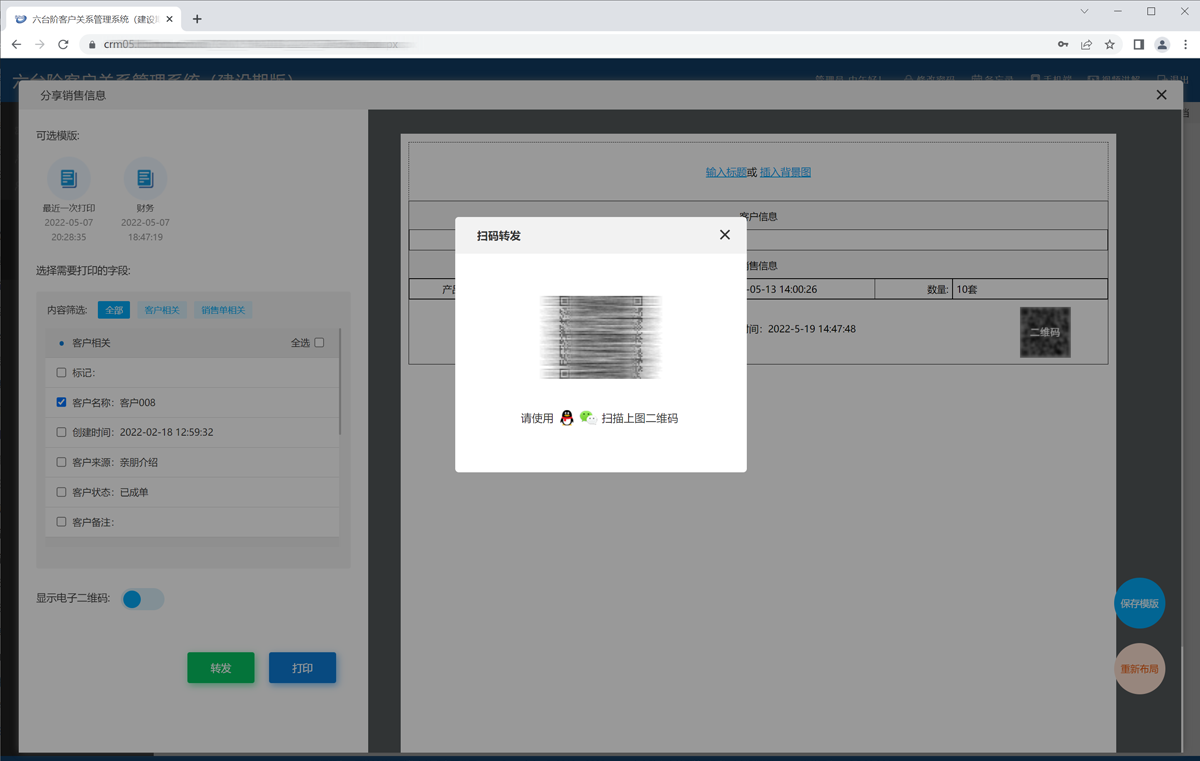Open the 插入背景图 link
This screenshot has width=1200, height=761.
coord(785,172)
